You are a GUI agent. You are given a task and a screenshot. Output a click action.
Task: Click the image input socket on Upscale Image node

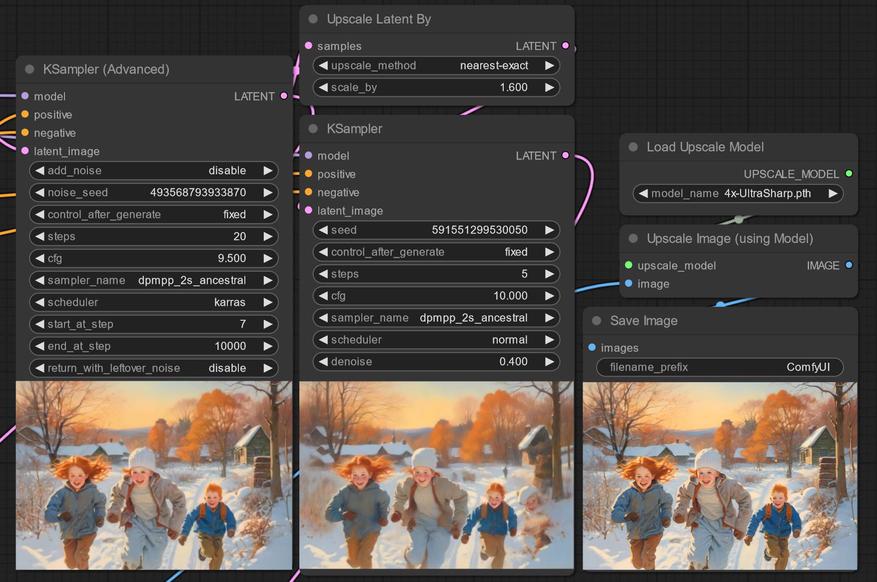(x=629, y=283)
